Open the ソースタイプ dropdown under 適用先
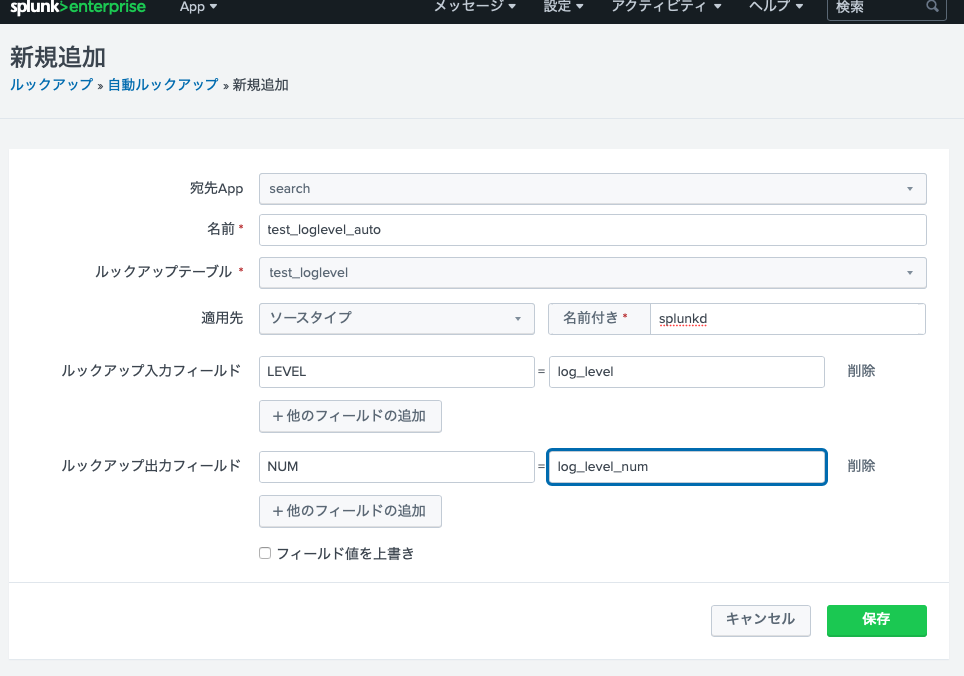Image resolution: width=964 pixels, height=676 pixels. coord(396,318)
